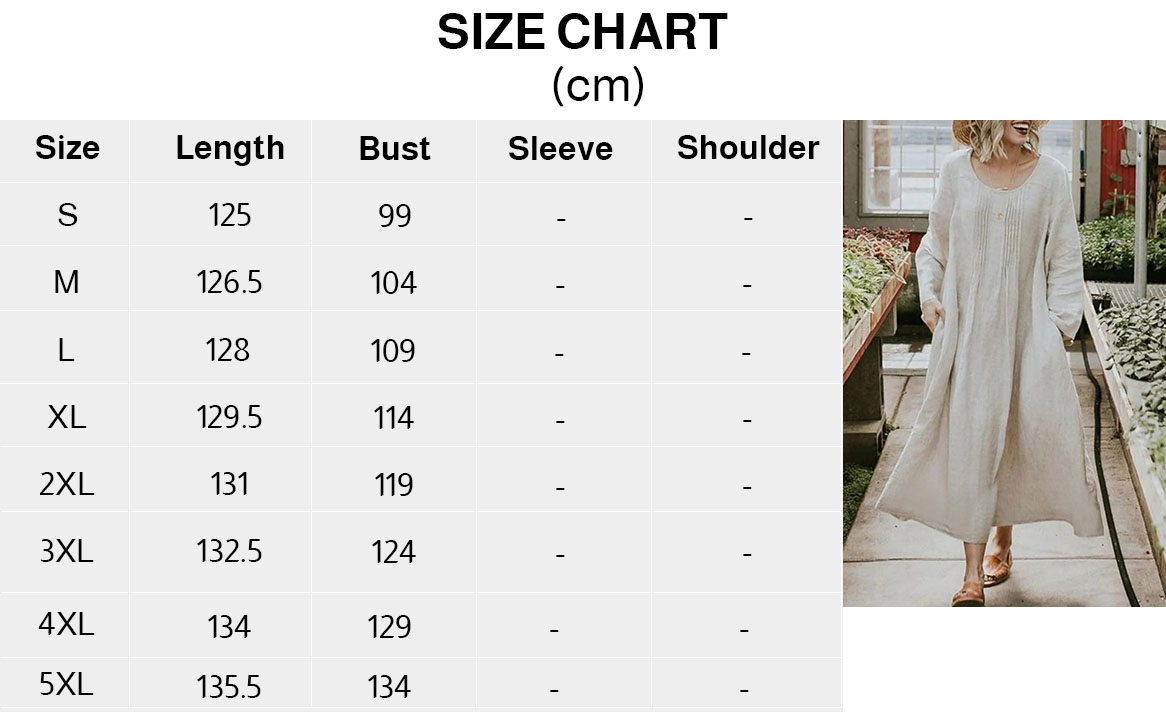The image size is (1166, 712).
Task: Select the S size row label
Action: pos(67,215)
